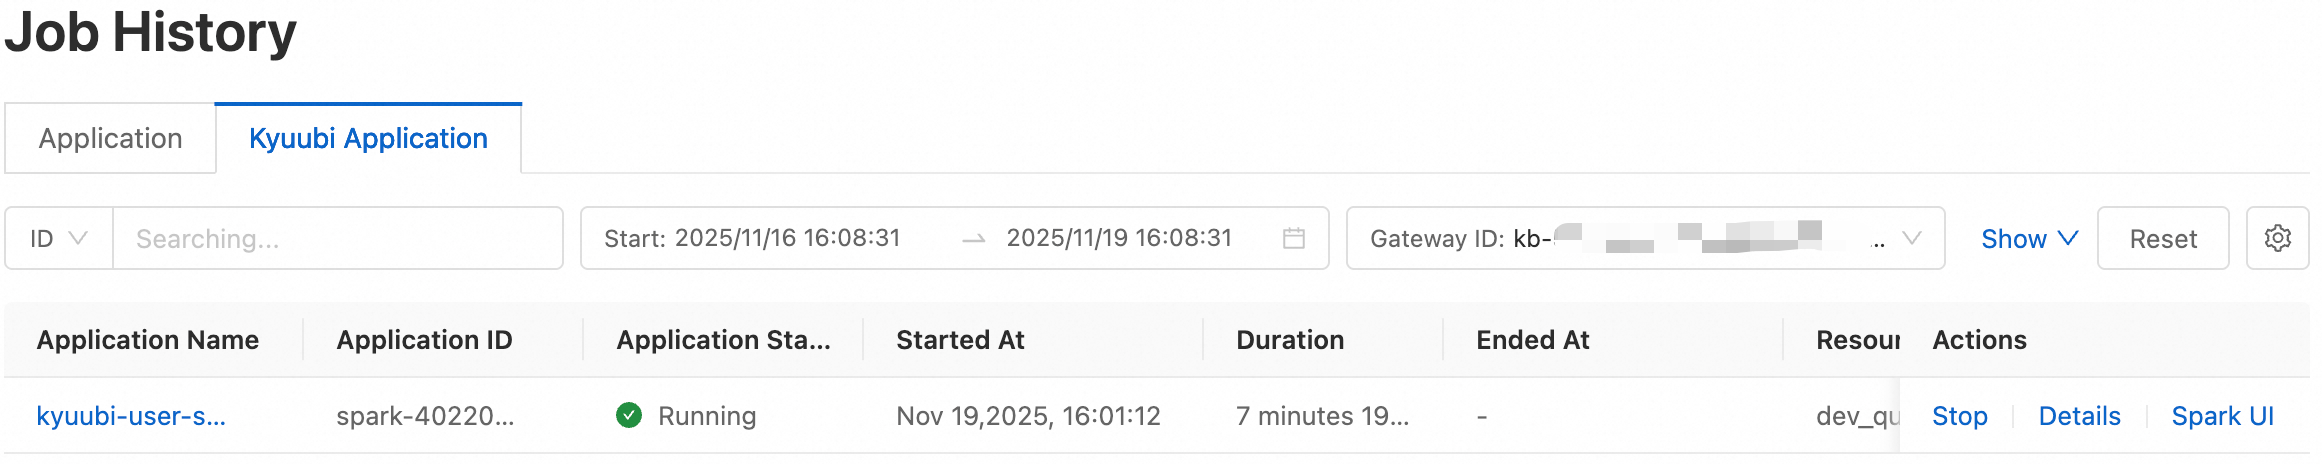Stop the running Kyuubi application
Screen dimensions: 2322x464
pyautogui.click(x=1959, y=415)
